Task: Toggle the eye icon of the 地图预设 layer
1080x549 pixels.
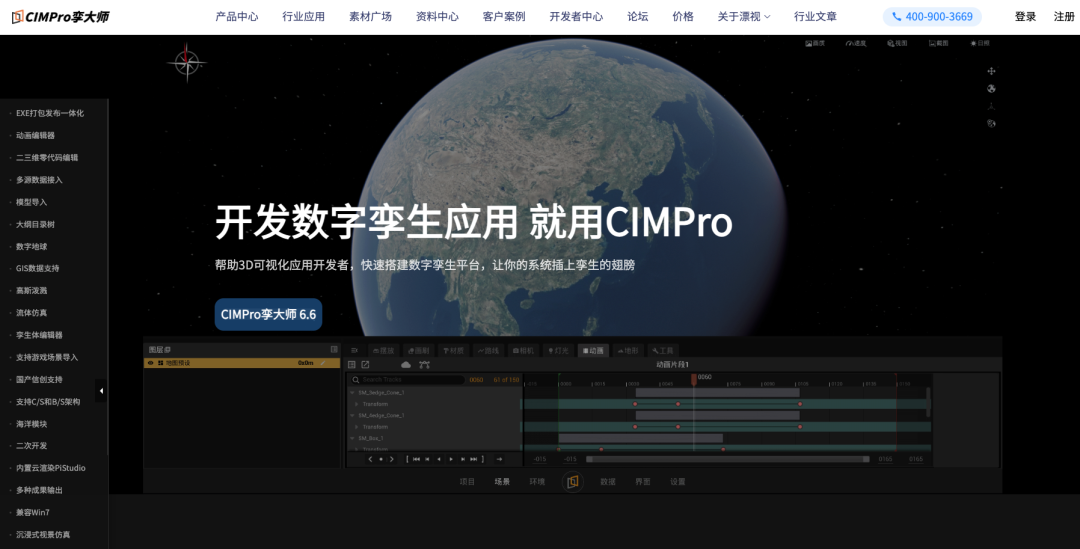Action: pos(150,363)
